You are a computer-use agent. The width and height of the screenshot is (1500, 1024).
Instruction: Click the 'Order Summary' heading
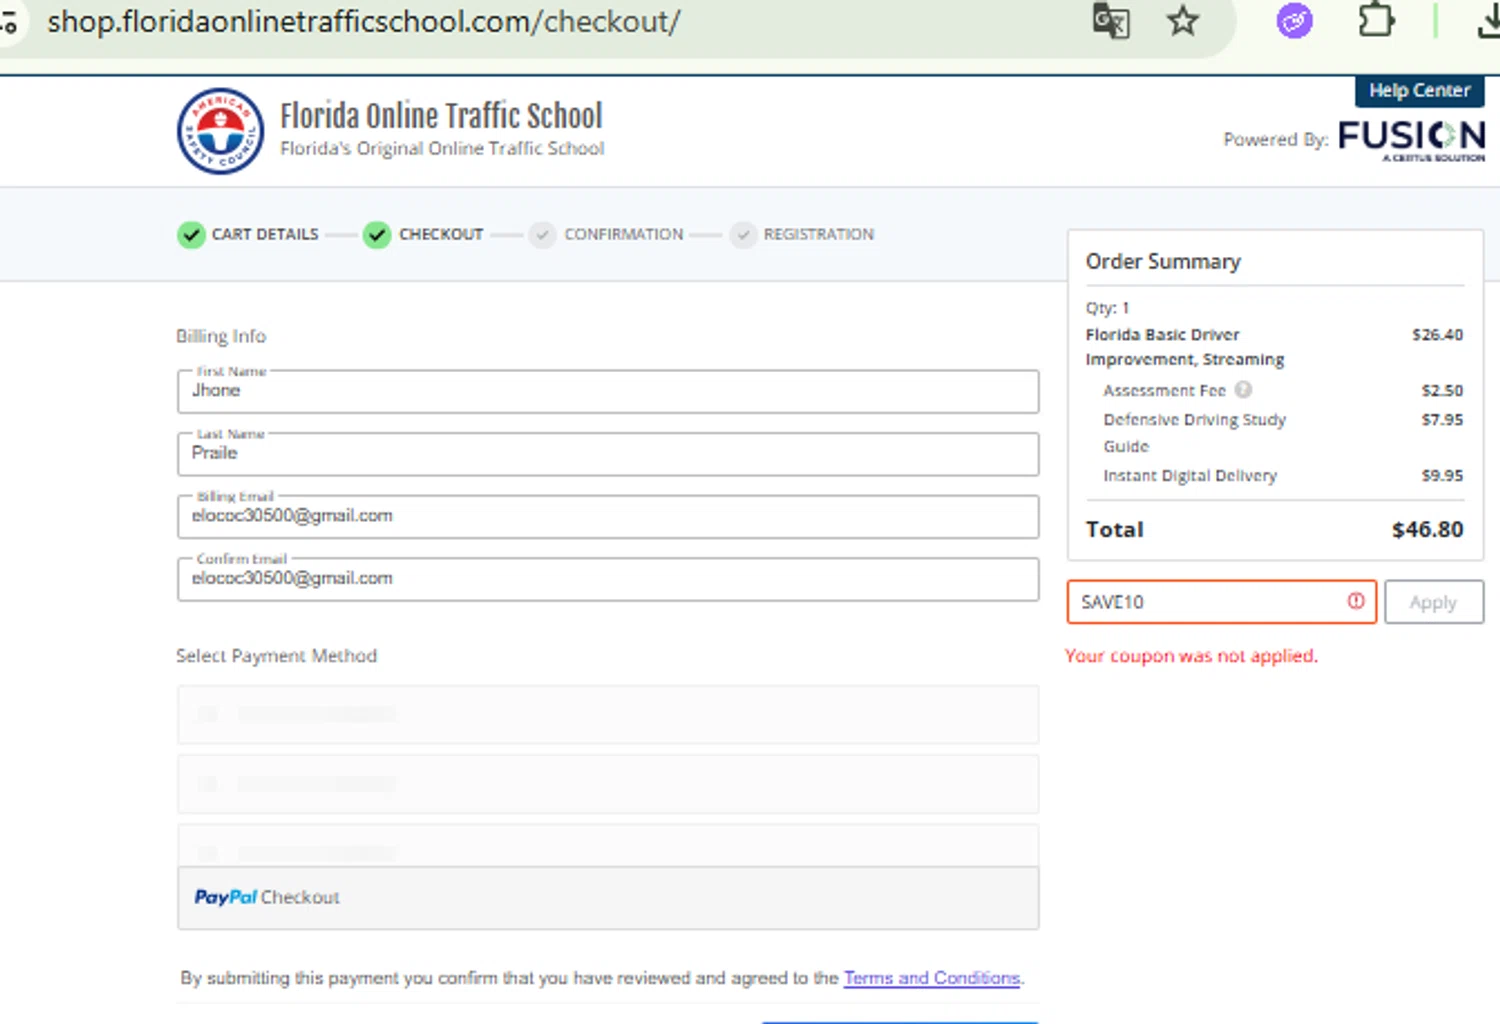click(1163, 262)
